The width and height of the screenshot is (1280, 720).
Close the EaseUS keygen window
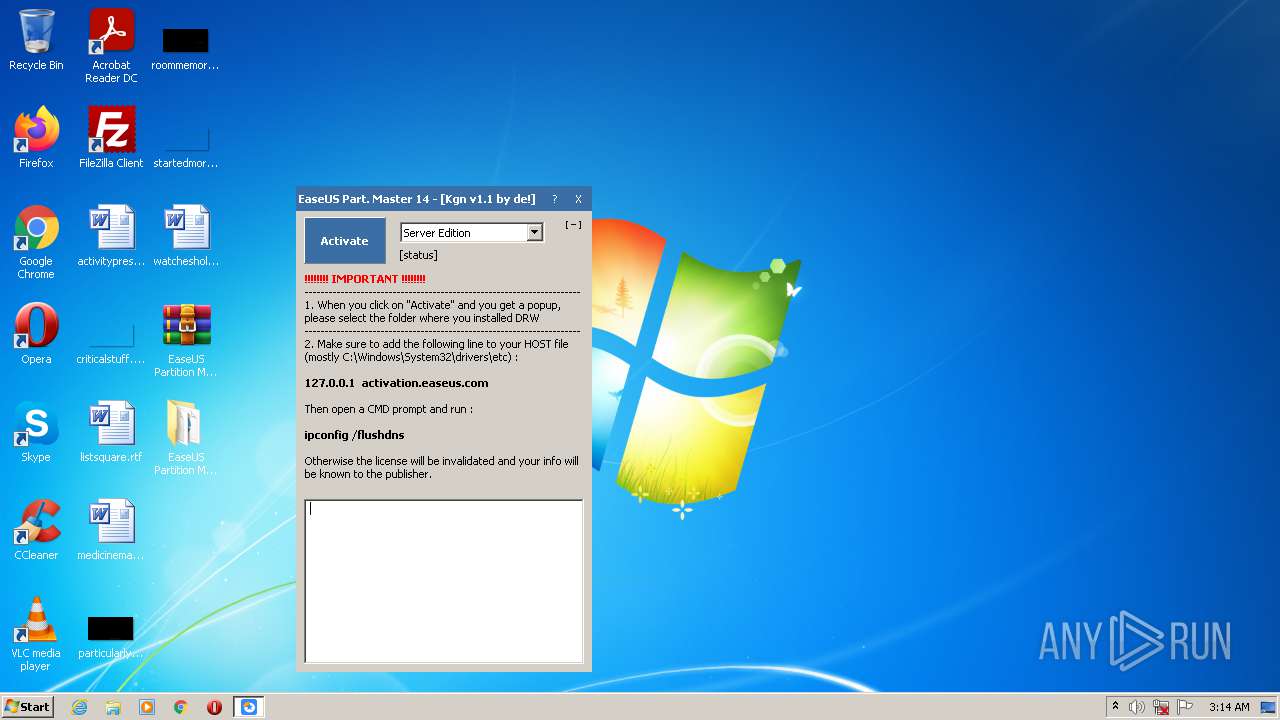[578, 199]
